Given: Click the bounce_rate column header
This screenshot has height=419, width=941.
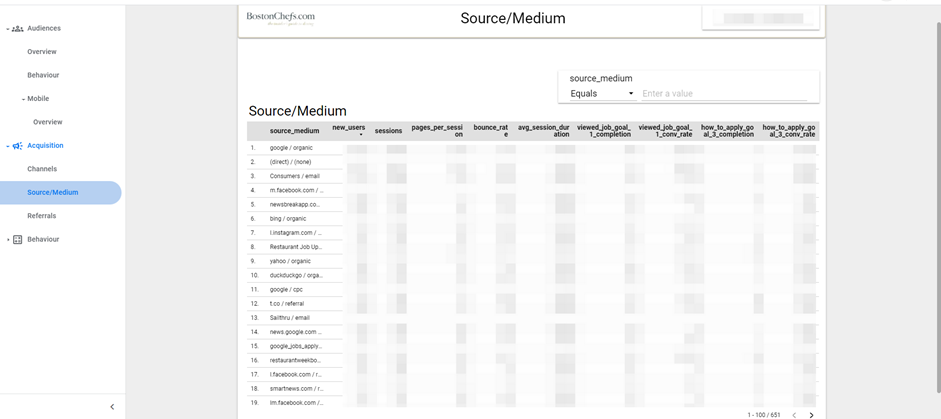Looking at the screenshot, I should [490, 131].
